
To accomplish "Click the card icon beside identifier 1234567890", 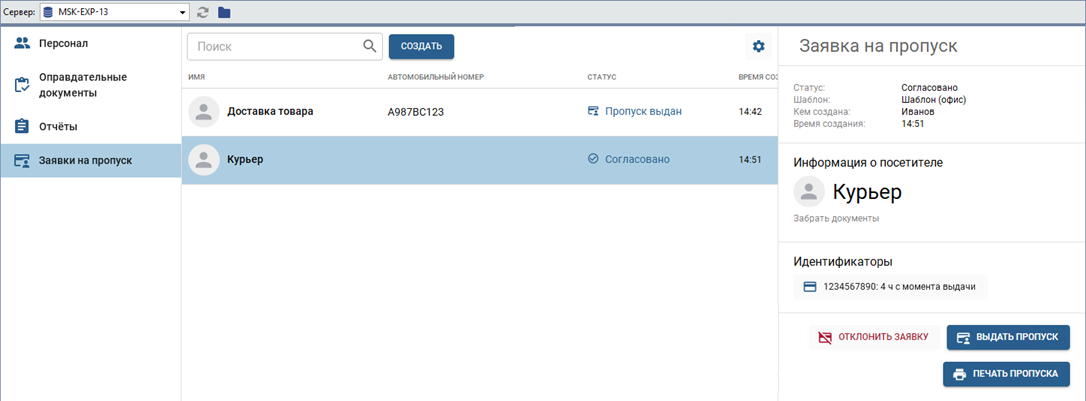I will pyautogui.click(x=810, y=287).
